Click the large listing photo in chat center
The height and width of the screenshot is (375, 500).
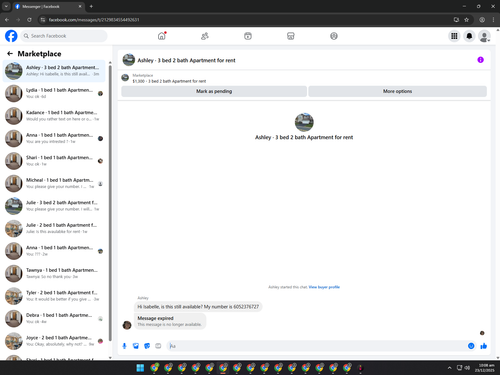click(304, 122)
